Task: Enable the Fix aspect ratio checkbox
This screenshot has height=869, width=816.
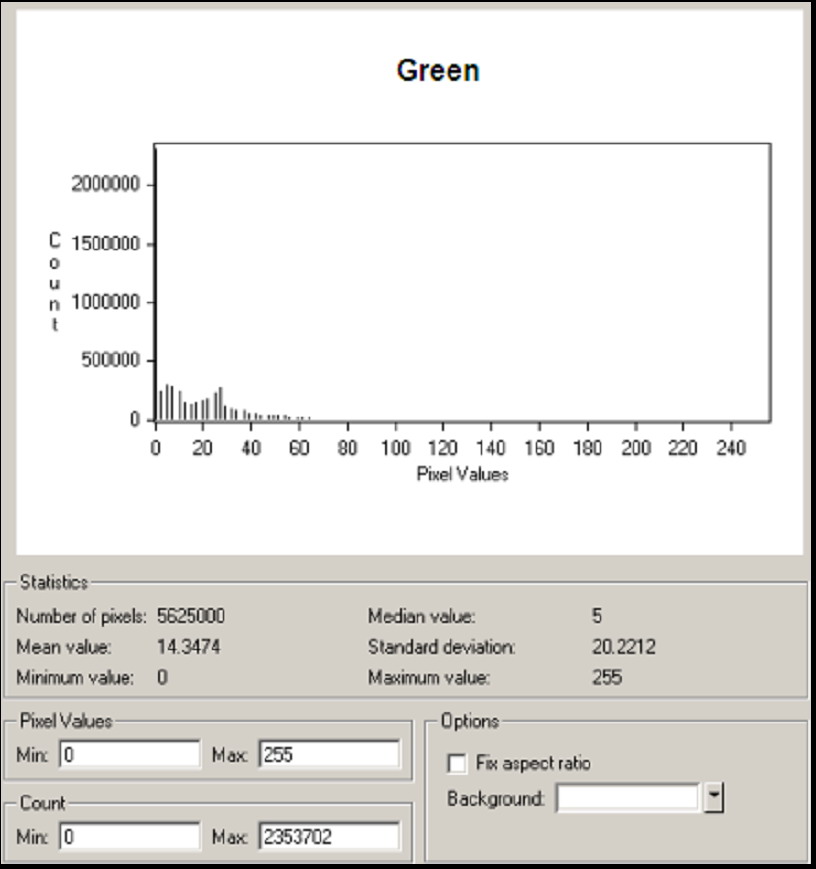Action: coord(457,763)
